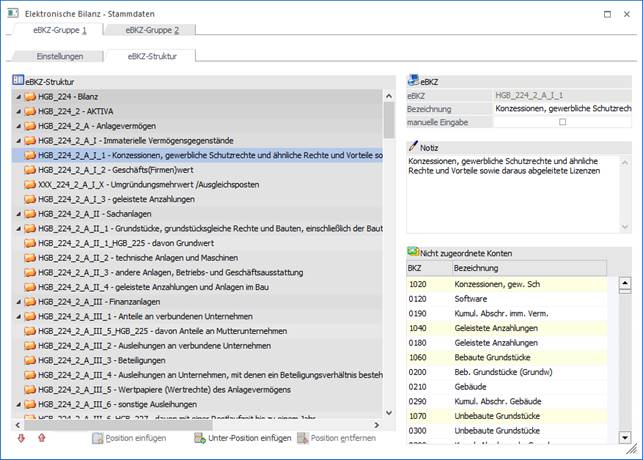Select account 0120 Software in the list
Screen dimensions: 643x460
(470, 298)
